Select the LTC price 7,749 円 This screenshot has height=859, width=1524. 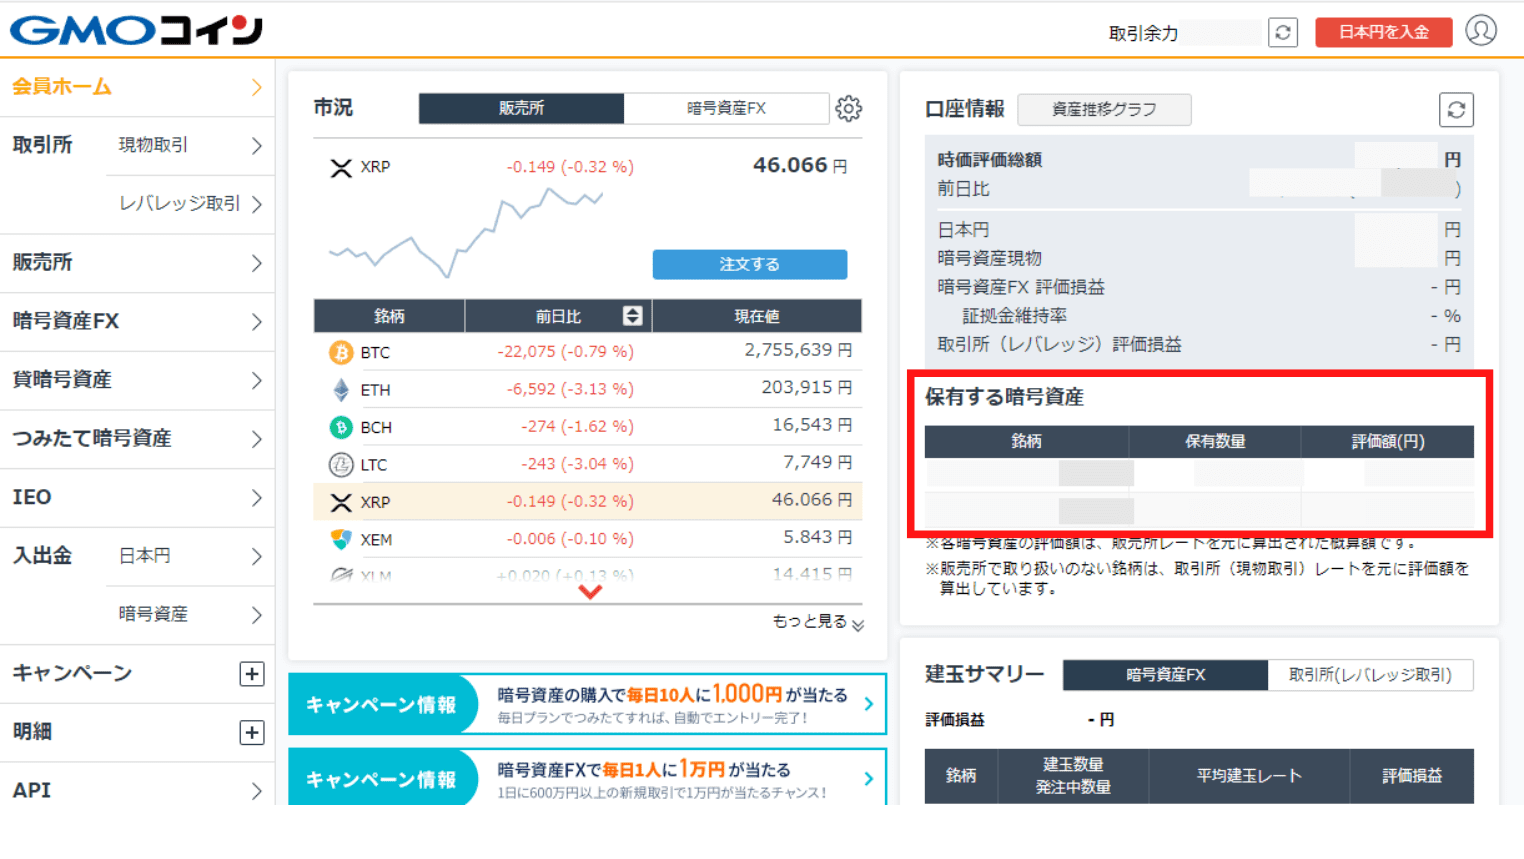817,463
